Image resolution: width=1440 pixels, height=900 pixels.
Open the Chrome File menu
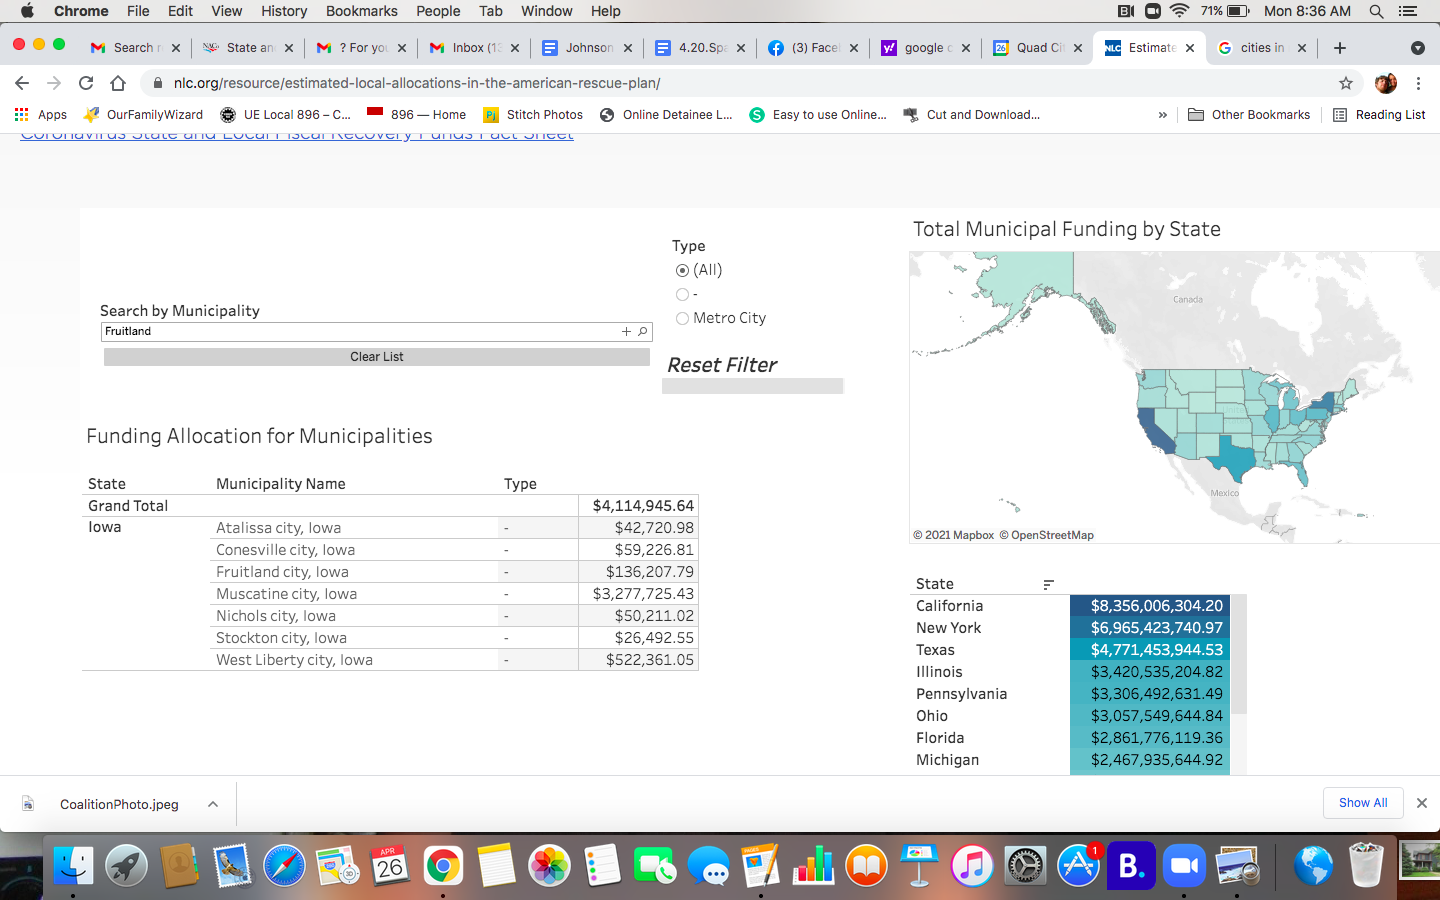coord(138,11)
